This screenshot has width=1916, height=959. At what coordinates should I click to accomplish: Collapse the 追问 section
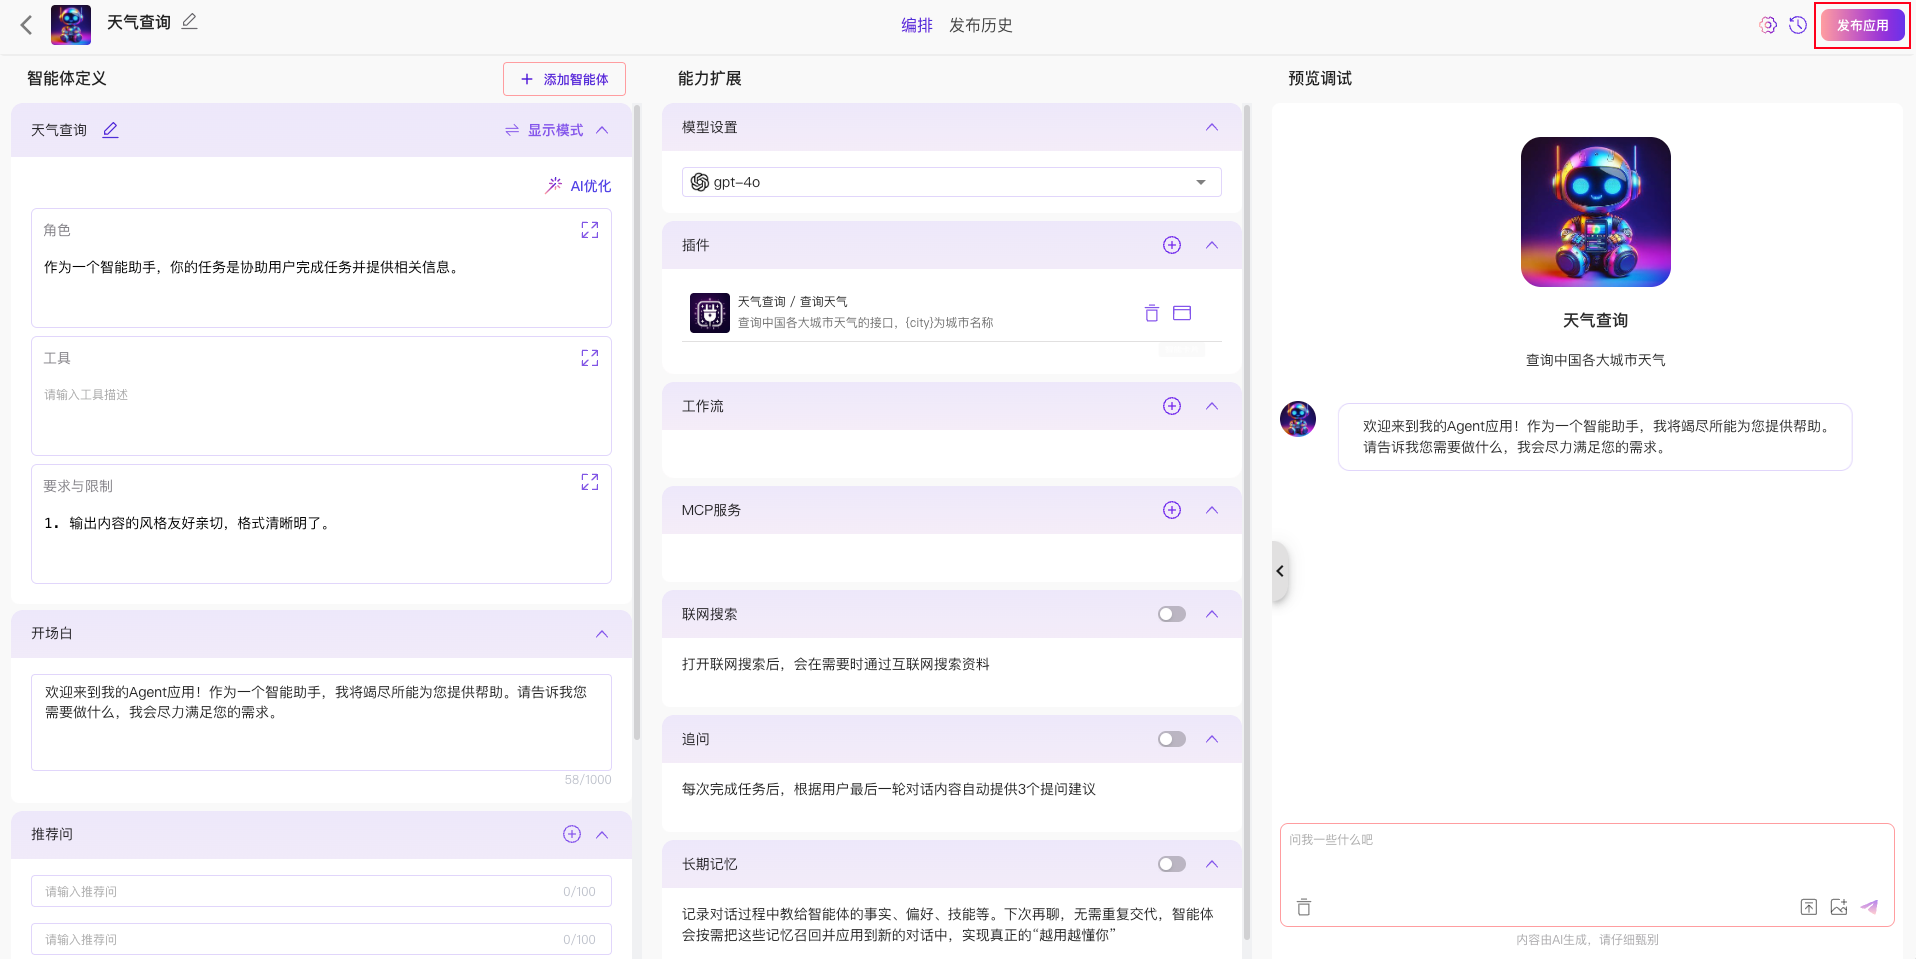[1212, 739]
